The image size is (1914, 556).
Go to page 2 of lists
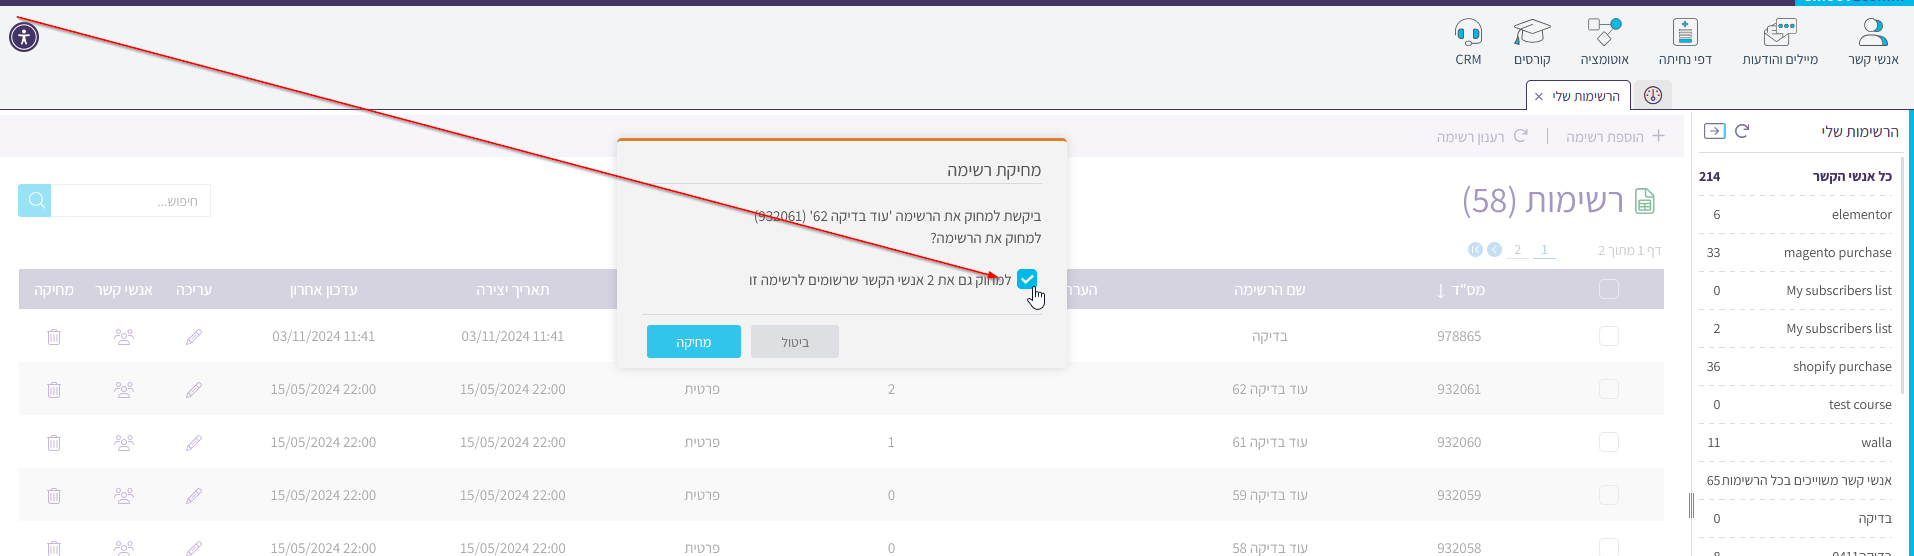pos(1517,250)
